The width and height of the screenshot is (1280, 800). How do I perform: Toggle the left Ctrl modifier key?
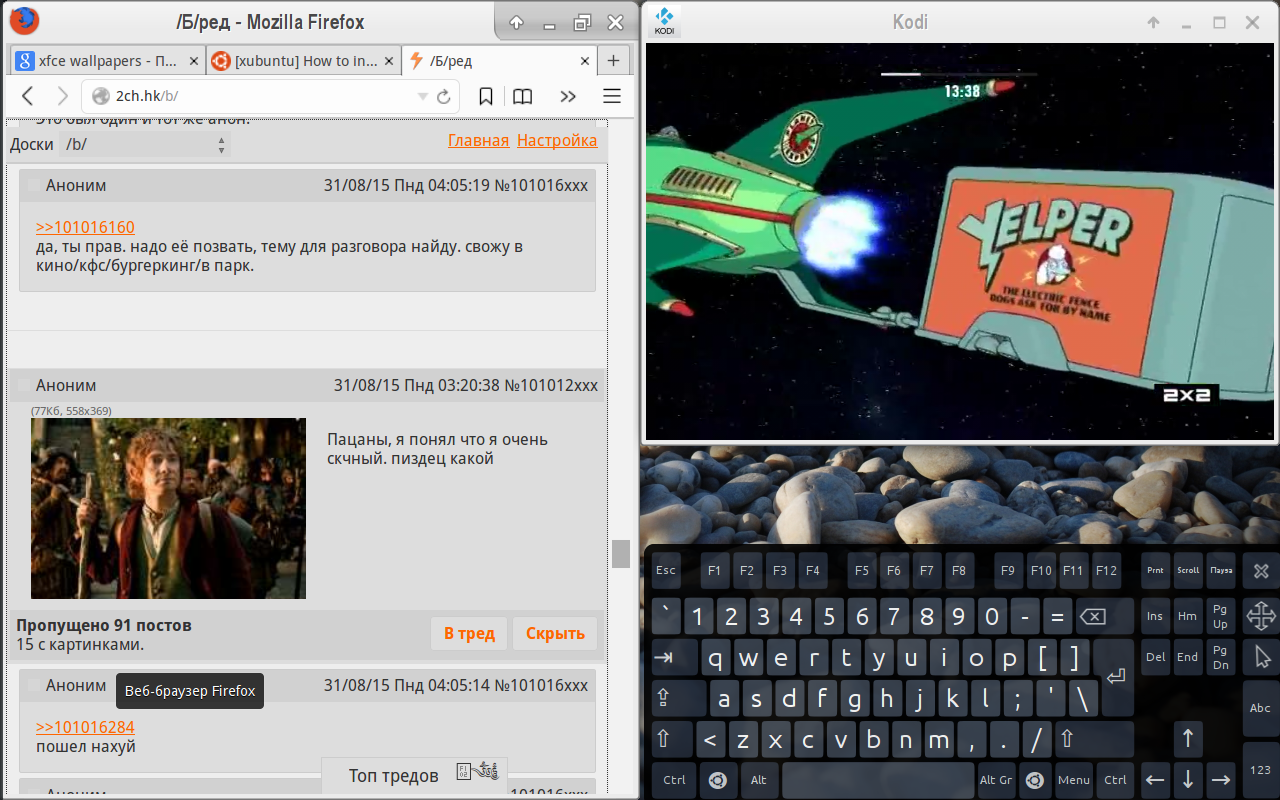click(x=675, y=780)
